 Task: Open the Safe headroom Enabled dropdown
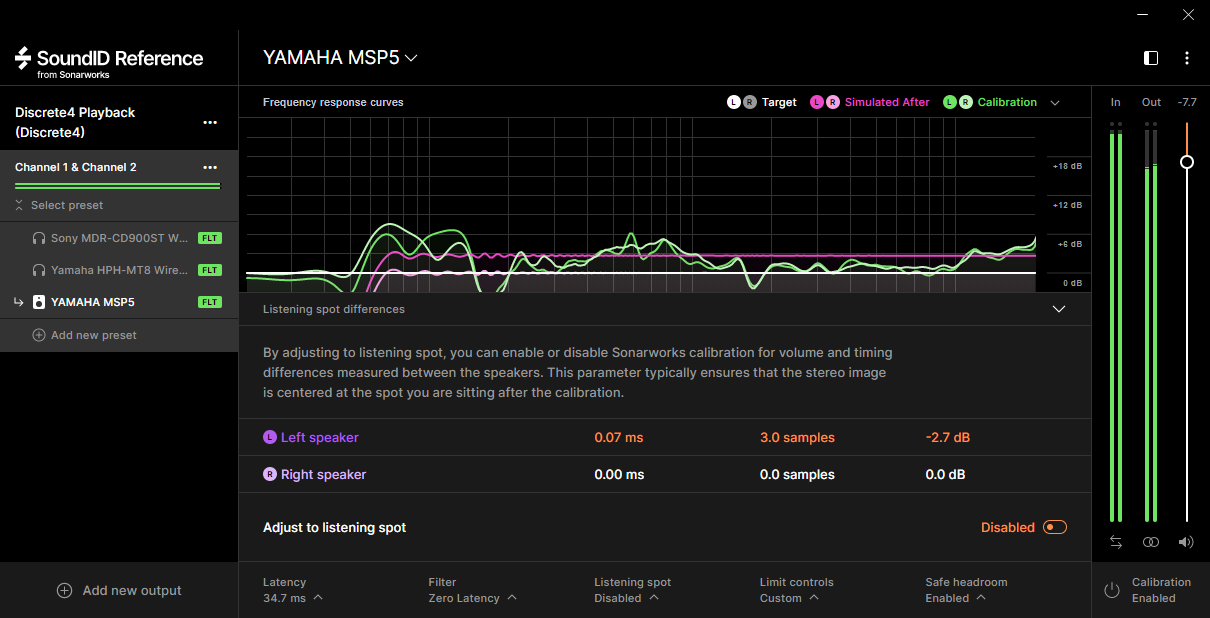955,598
